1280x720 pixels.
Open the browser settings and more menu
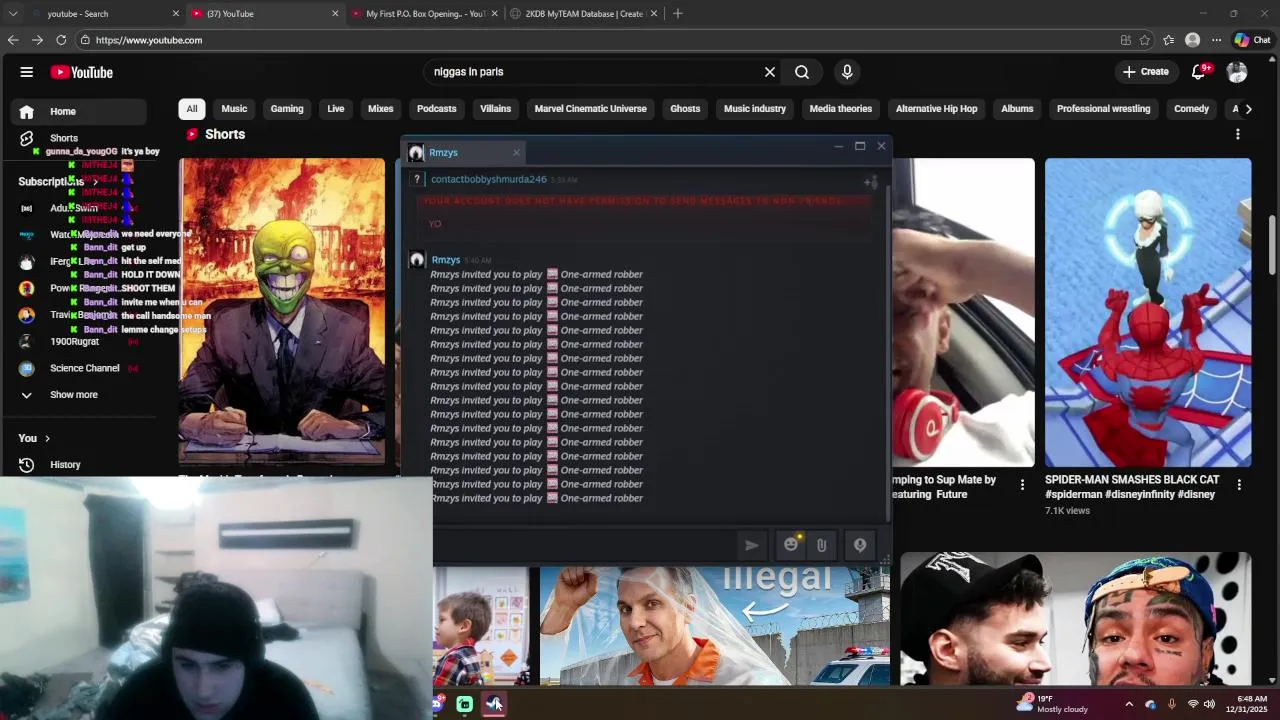click(1216, 40)
